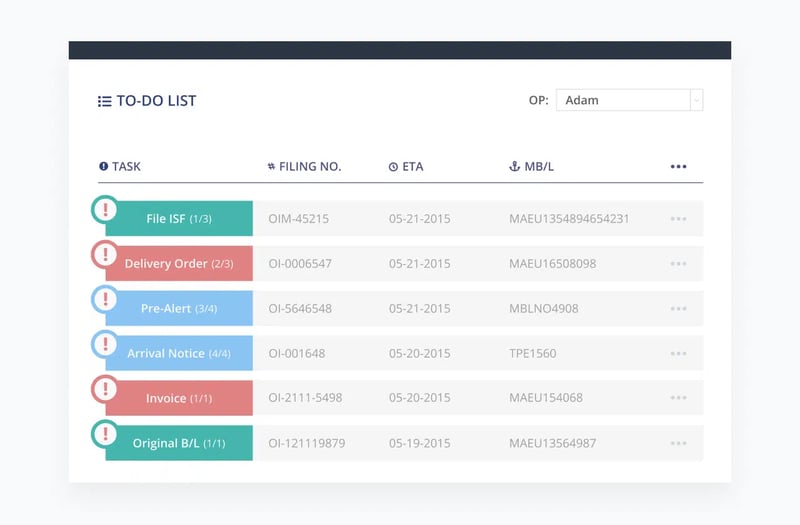Click MB/L number MAEU13564987
Image resolution: width=800 pixels, height=525 pixels.
[552, 443]
